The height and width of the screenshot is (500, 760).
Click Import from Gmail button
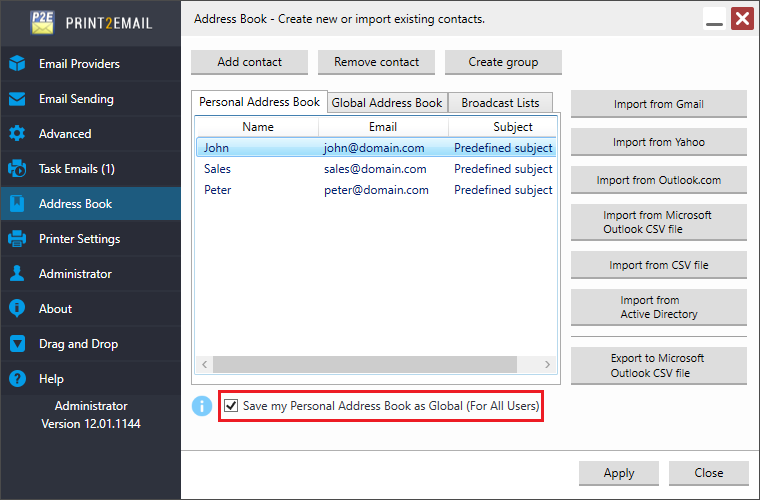tap(659, 104)
